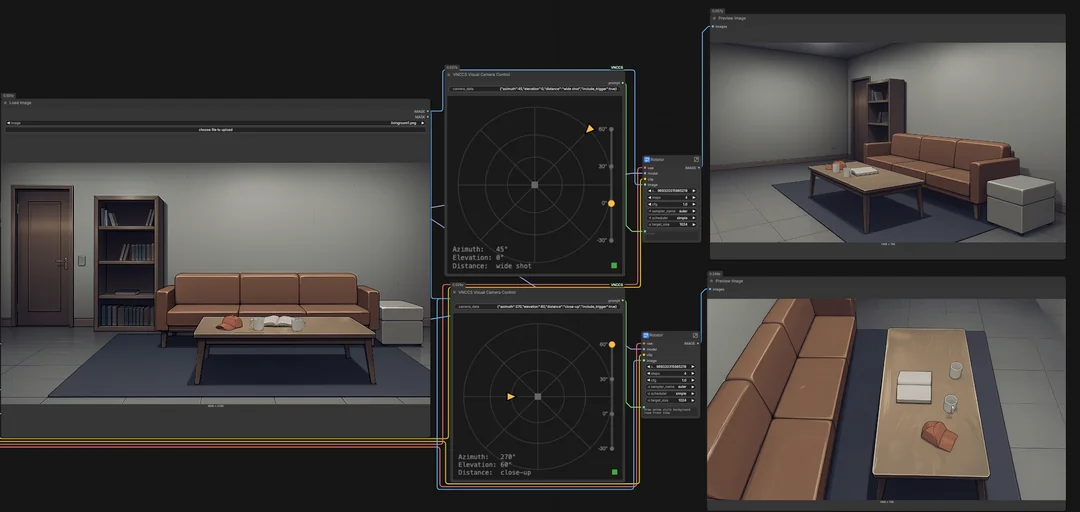The width and height of the screenshot is (1080, 512).
Task: Click prompt output socket on lower camera node
Action: tap(624, 300)
